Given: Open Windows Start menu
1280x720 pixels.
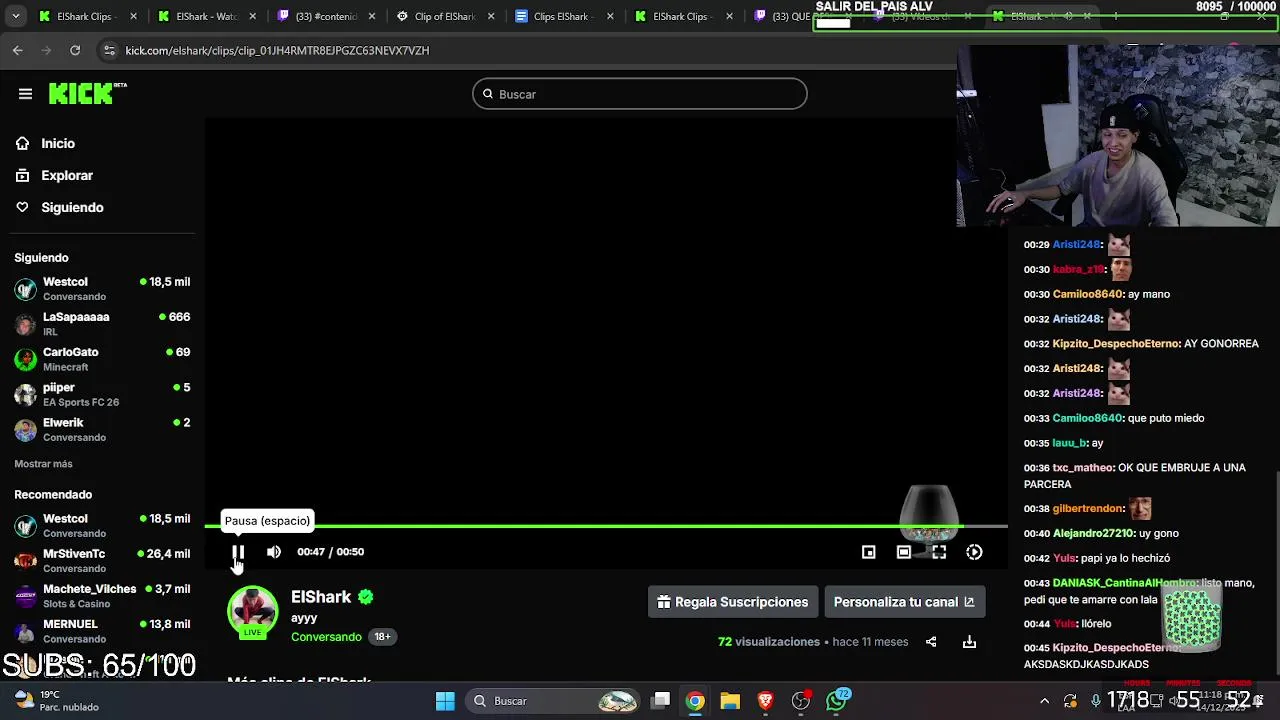Looking at the screenshot, I should pyautogui.click(x=445, y=701).
